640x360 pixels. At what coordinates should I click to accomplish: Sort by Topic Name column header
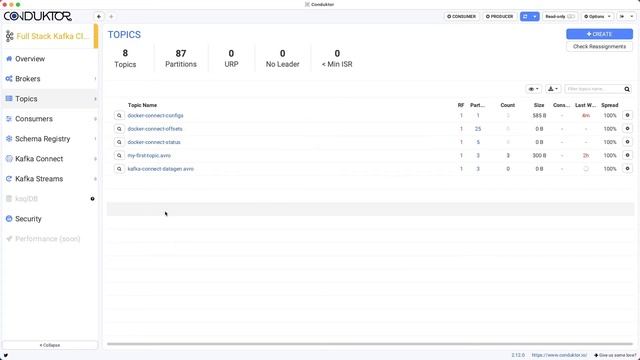142,105
